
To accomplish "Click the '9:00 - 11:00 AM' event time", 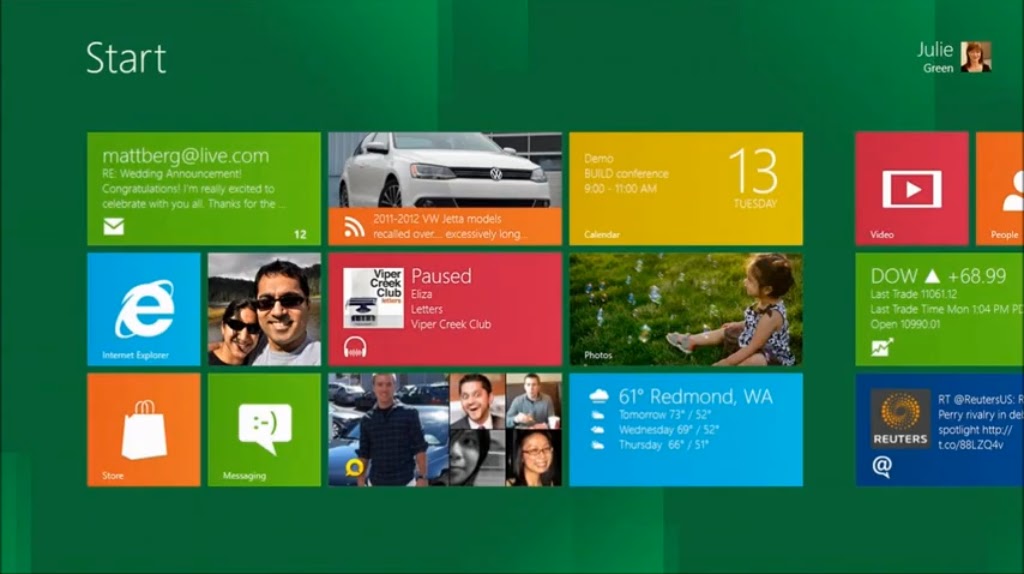I will coord(620,189).
